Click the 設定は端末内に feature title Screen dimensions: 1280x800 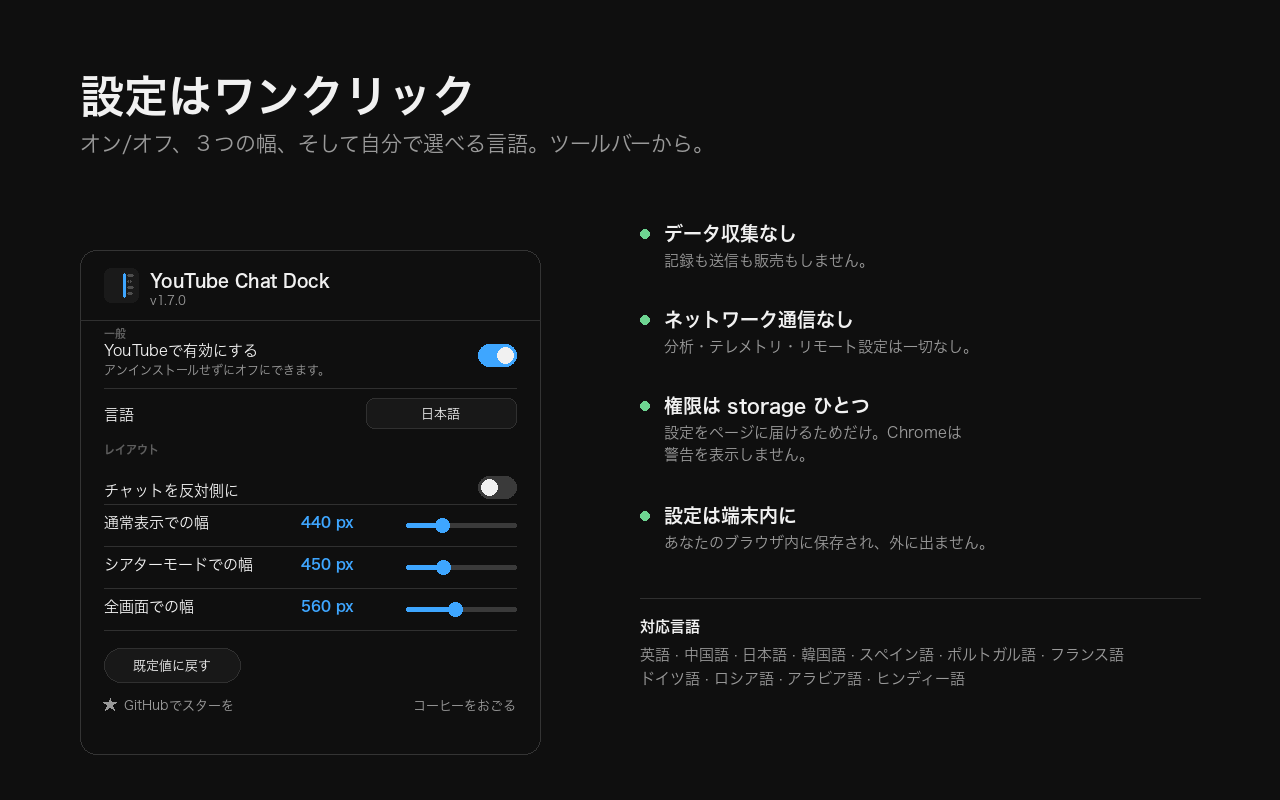point(730,515)
